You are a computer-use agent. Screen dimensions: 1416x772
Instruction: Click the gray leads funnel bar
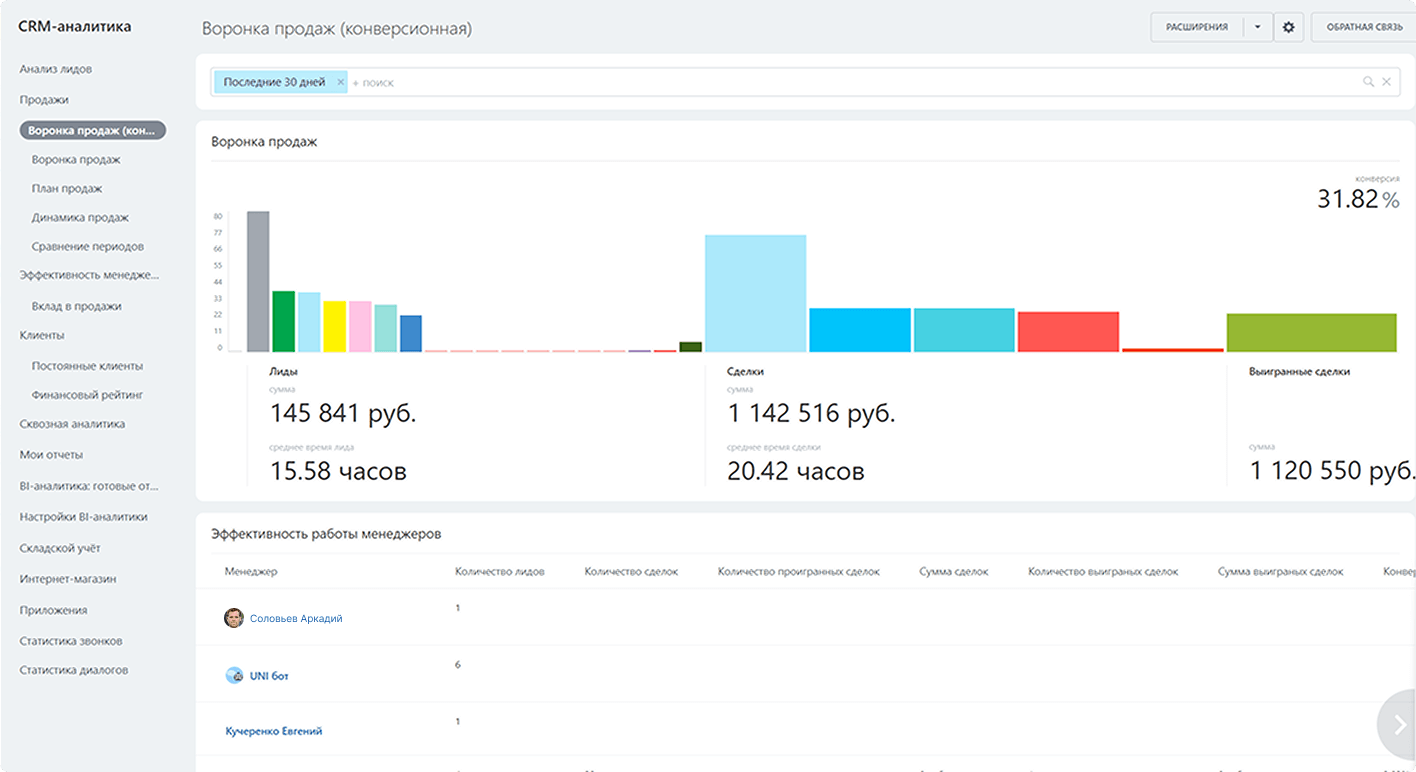tap(258, 281)
